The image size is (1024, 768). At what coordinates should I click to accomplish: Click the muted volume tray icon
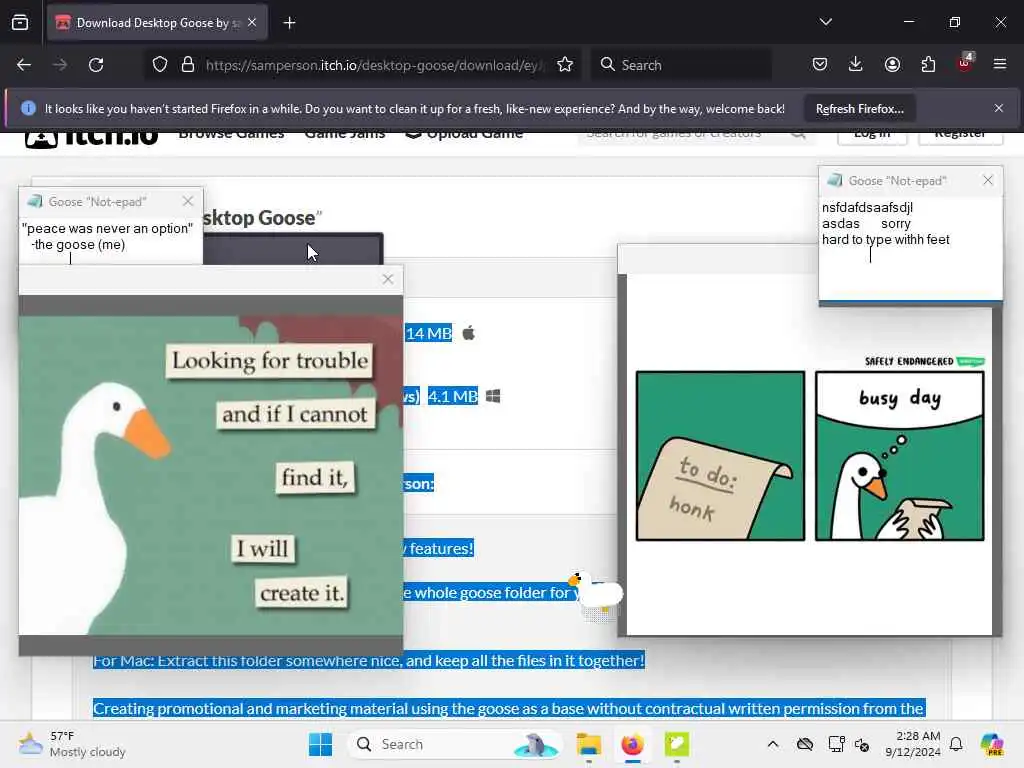point(863,744)
